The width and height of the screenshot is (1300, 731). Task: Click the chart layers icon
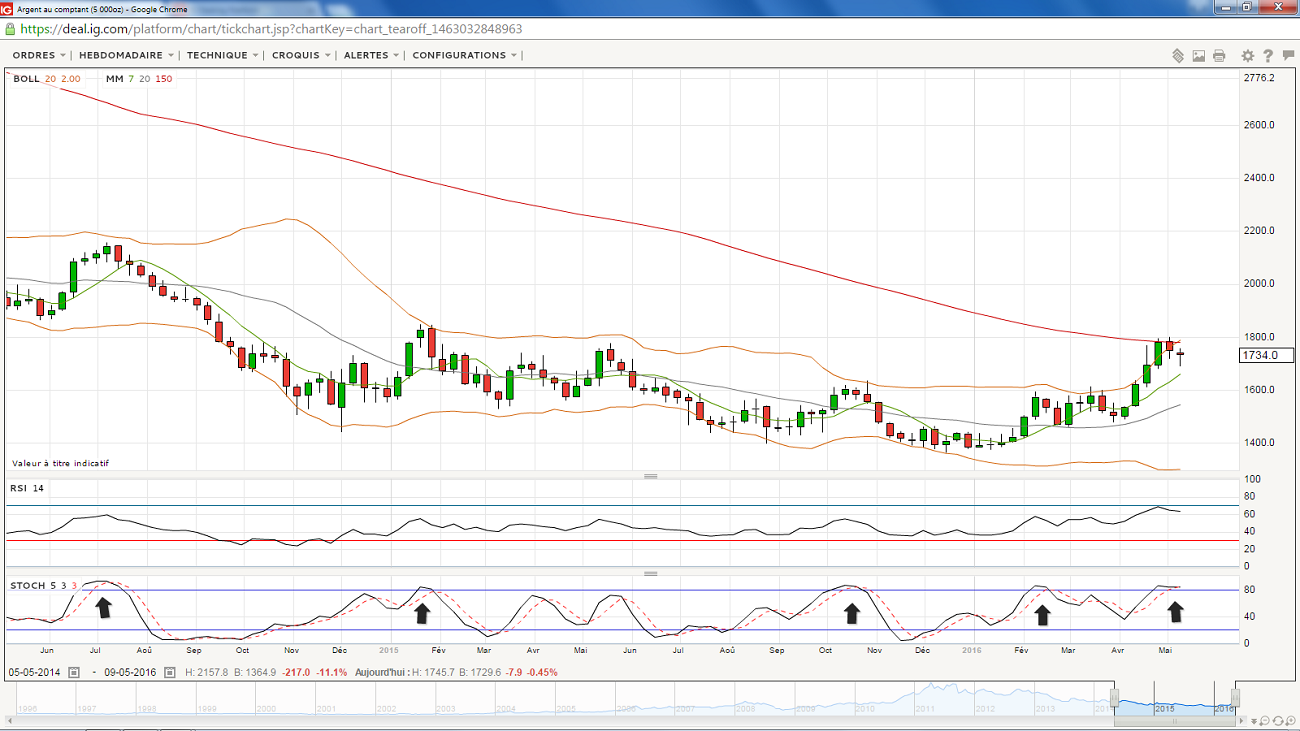pos(1178,56)
